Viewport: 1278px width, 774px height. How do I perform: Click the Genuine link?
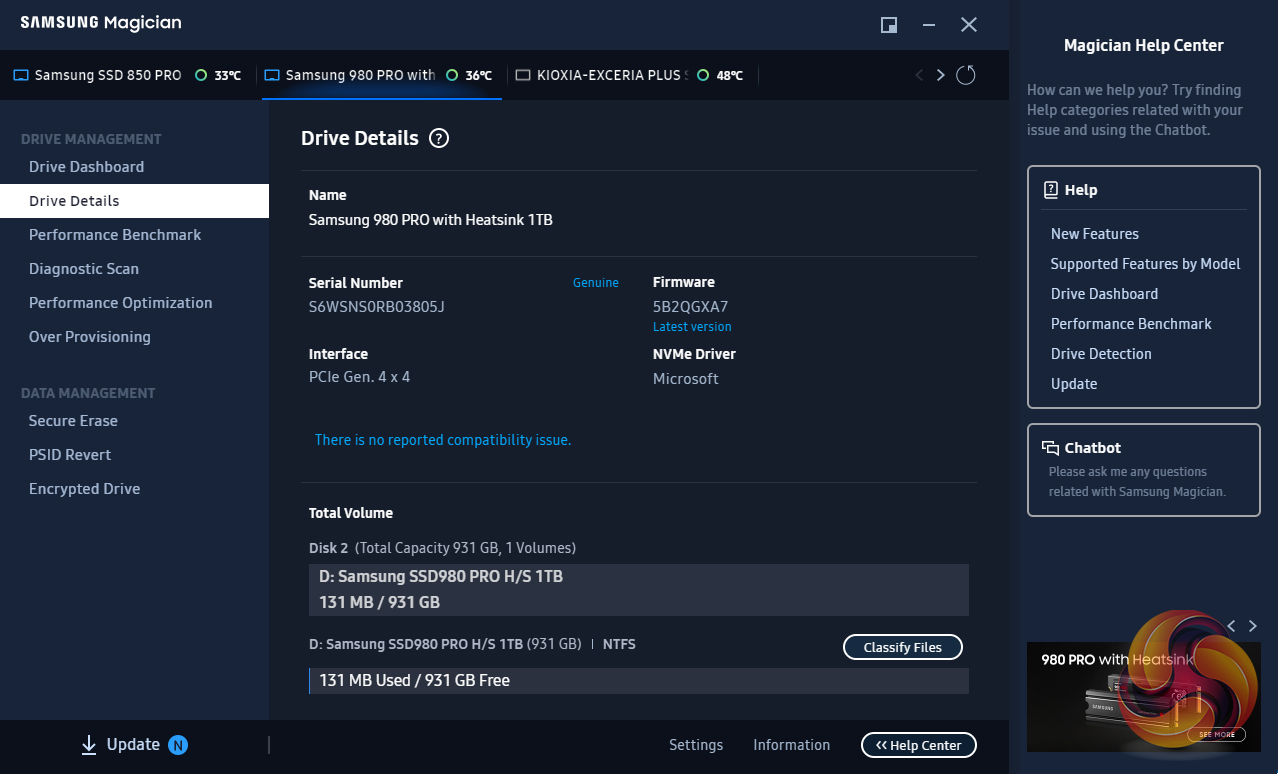tap(596, 283)
